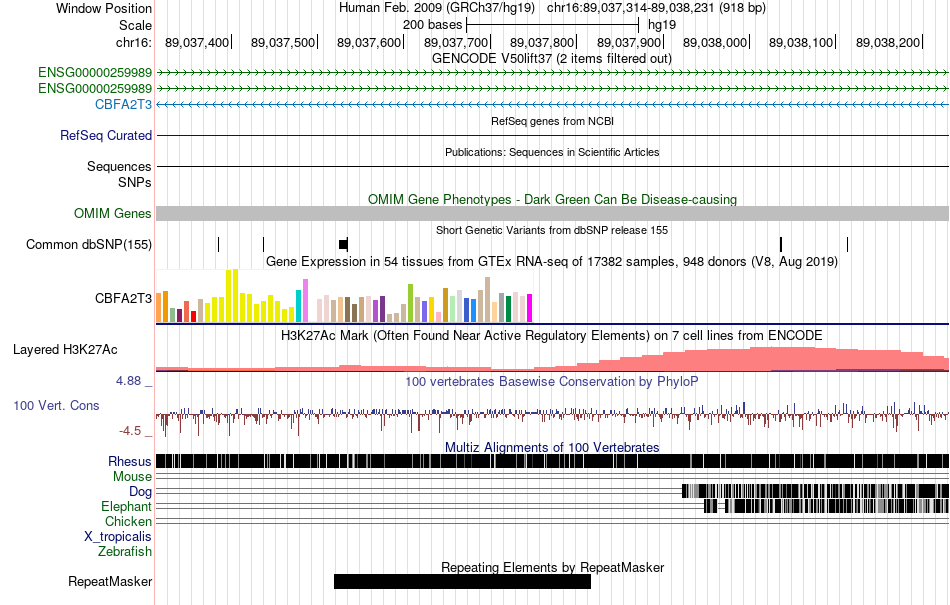This screenshot has height=605, width=950.
Task: Click the 100 Vert. Cons track label
Action: (56, 405)
